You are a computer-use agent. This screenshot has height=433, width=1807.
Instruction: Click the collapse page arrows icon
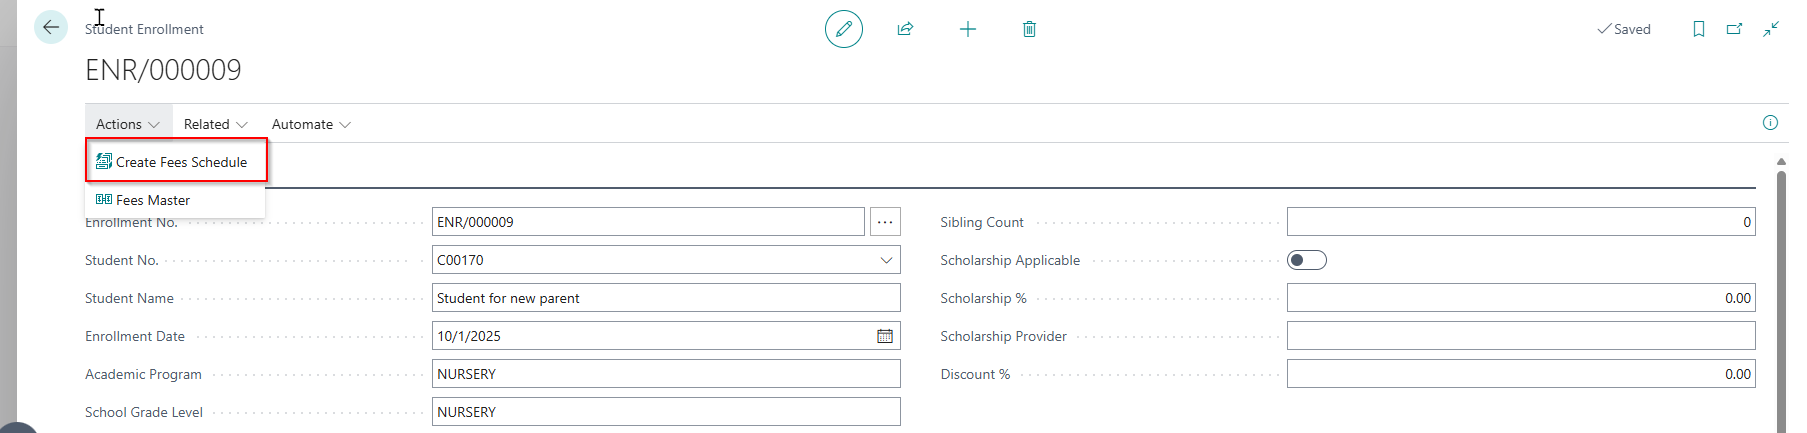(x=1770, y=29)
